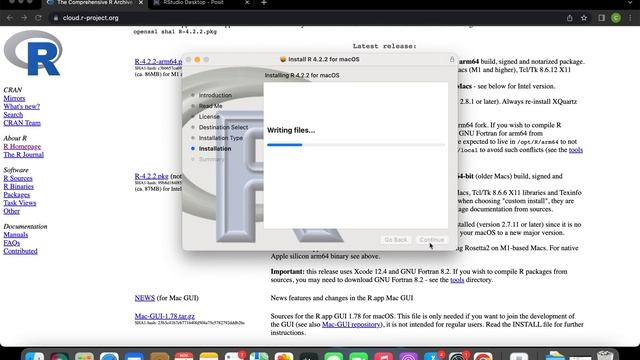Reload the cloud.r-project.org page
This screenshot has width=640, height=360.
[38, 18]
